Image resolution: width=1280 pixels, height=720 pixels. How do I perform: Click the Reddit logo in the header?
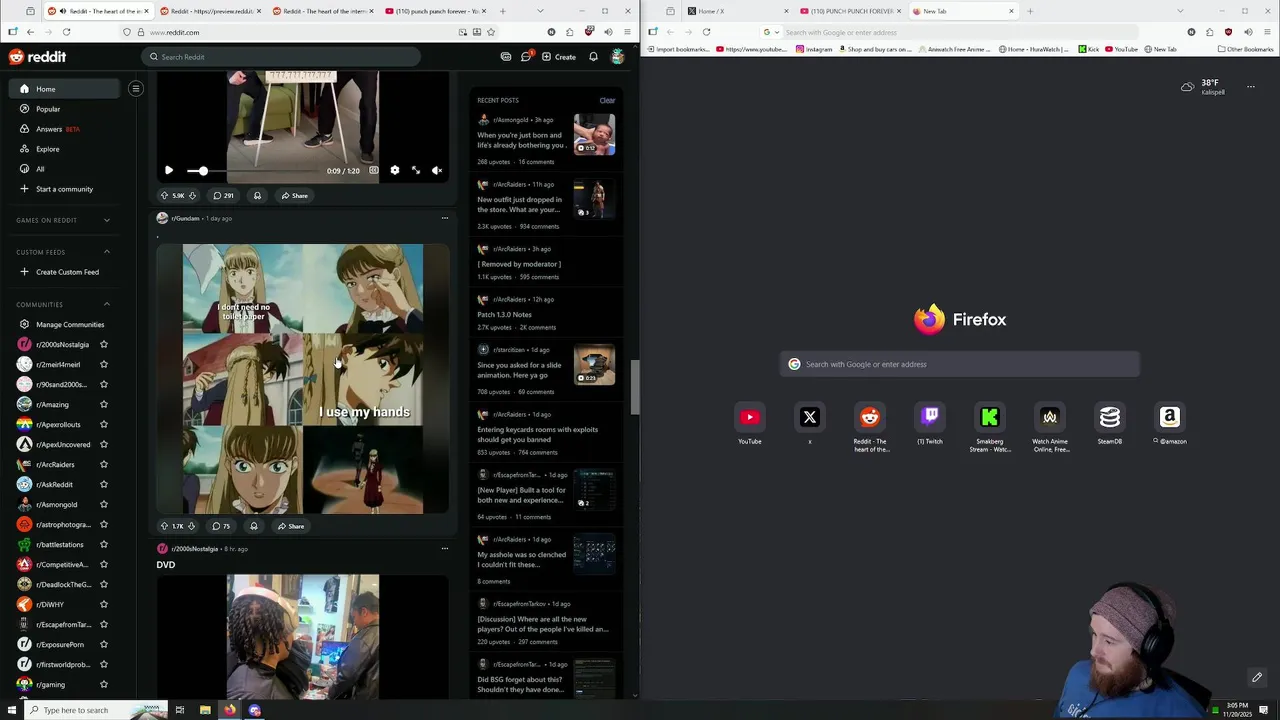37,57
